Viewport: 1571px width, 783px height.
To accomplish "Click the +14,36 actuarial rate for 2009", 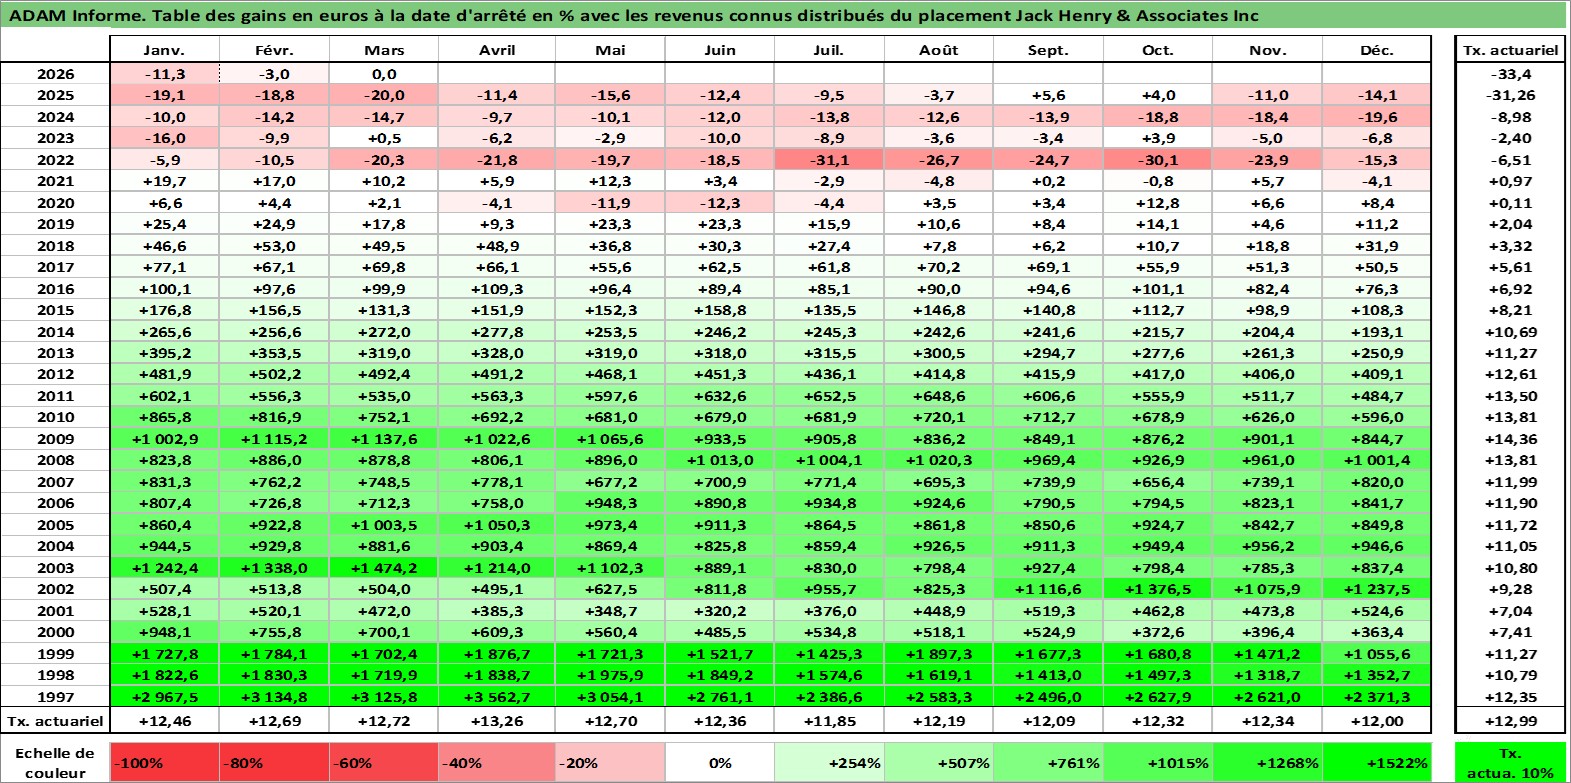I will click(x=1510, y=439).
